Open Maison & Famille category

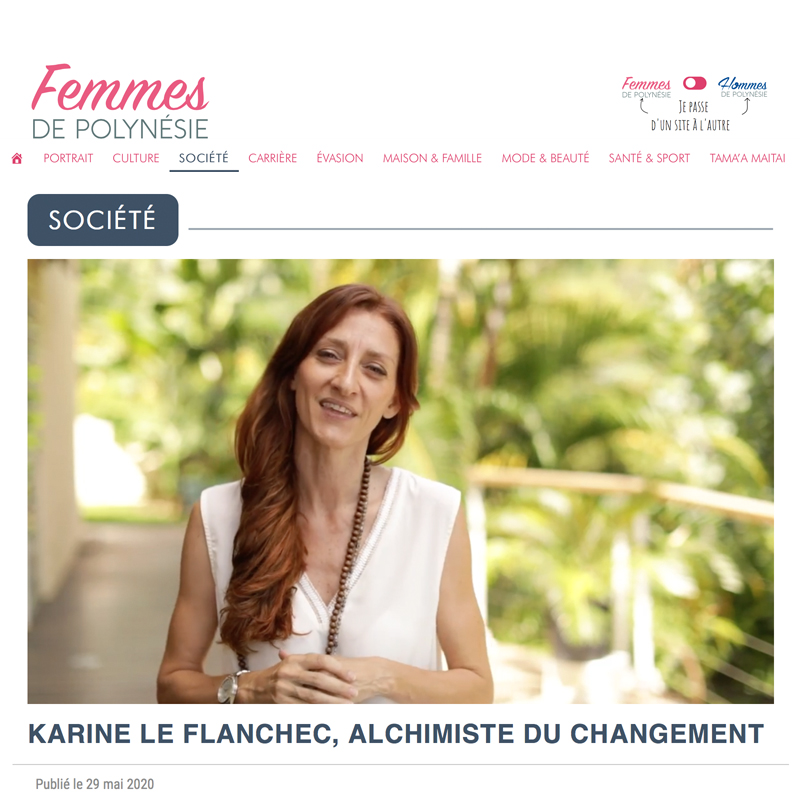coord(432,158)
